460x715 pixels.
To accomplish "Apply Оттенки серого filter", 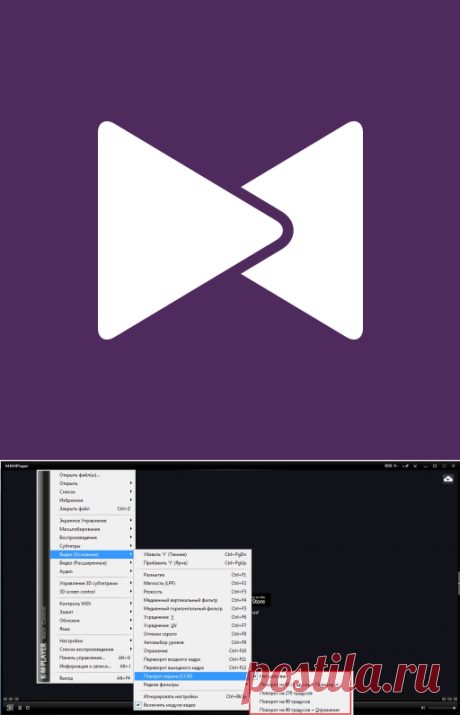I will tap(192, 634).
